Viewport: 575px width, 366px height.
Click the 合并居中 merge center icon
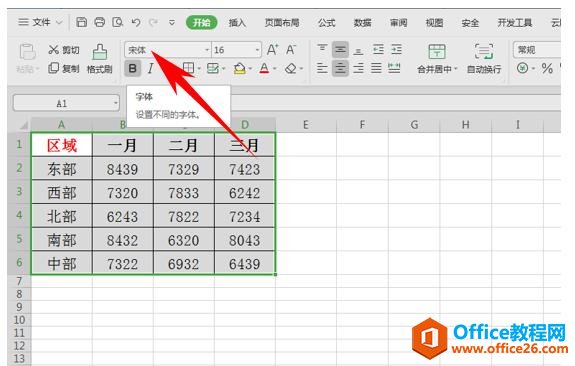tap(437, 52)
